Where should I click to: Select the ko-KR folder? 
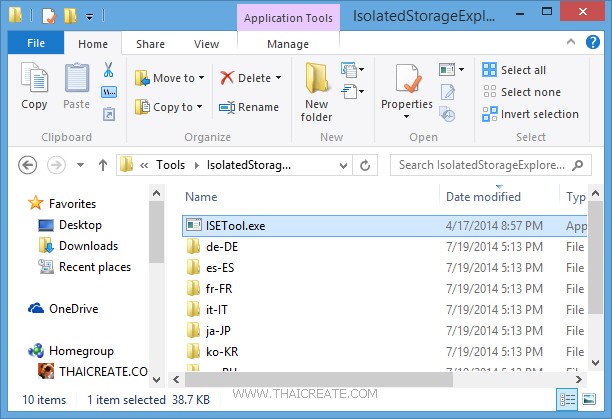pyautogui.click(x=384, y=352)
